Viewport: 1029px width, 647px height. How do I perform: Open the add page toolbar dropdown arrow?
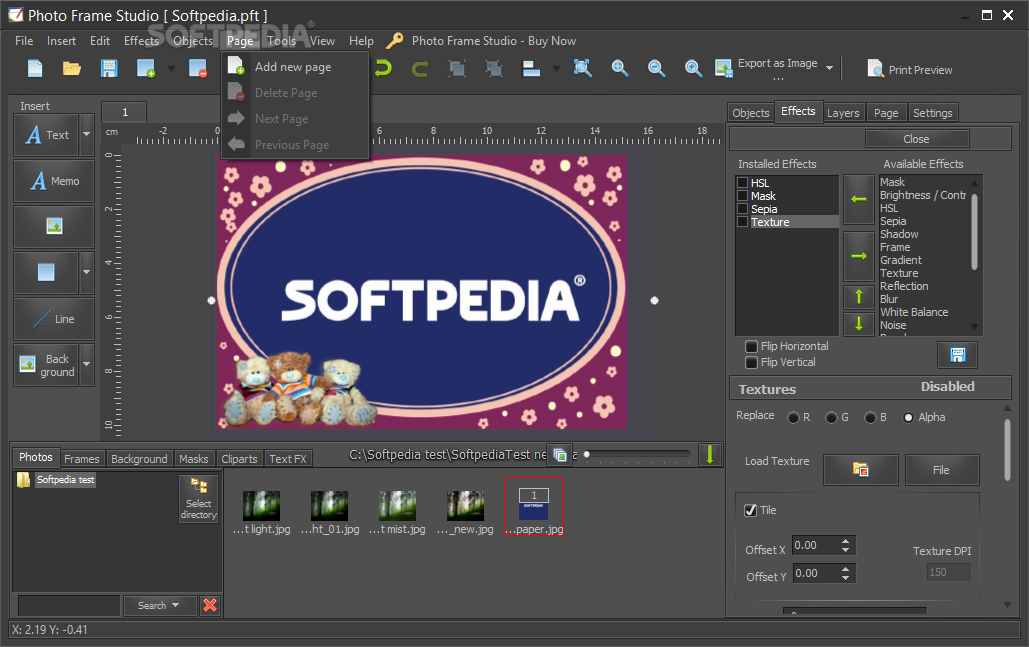(x=171, y=68)
